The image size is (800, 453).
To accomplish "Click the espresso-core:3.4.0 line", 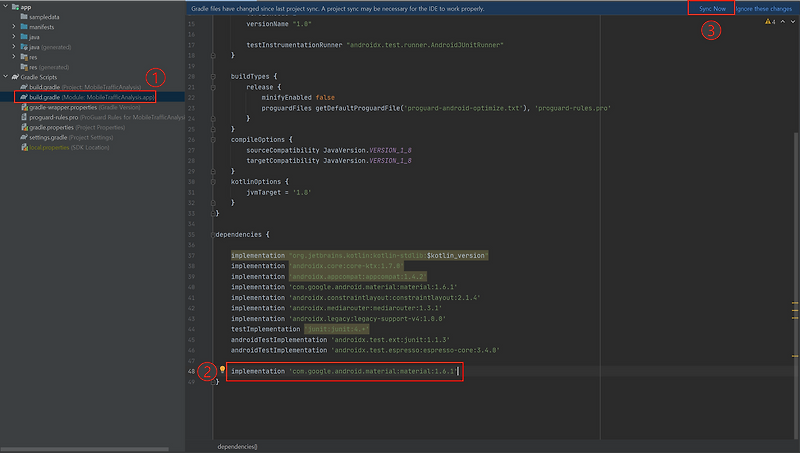I will click(x=365, y=350).
